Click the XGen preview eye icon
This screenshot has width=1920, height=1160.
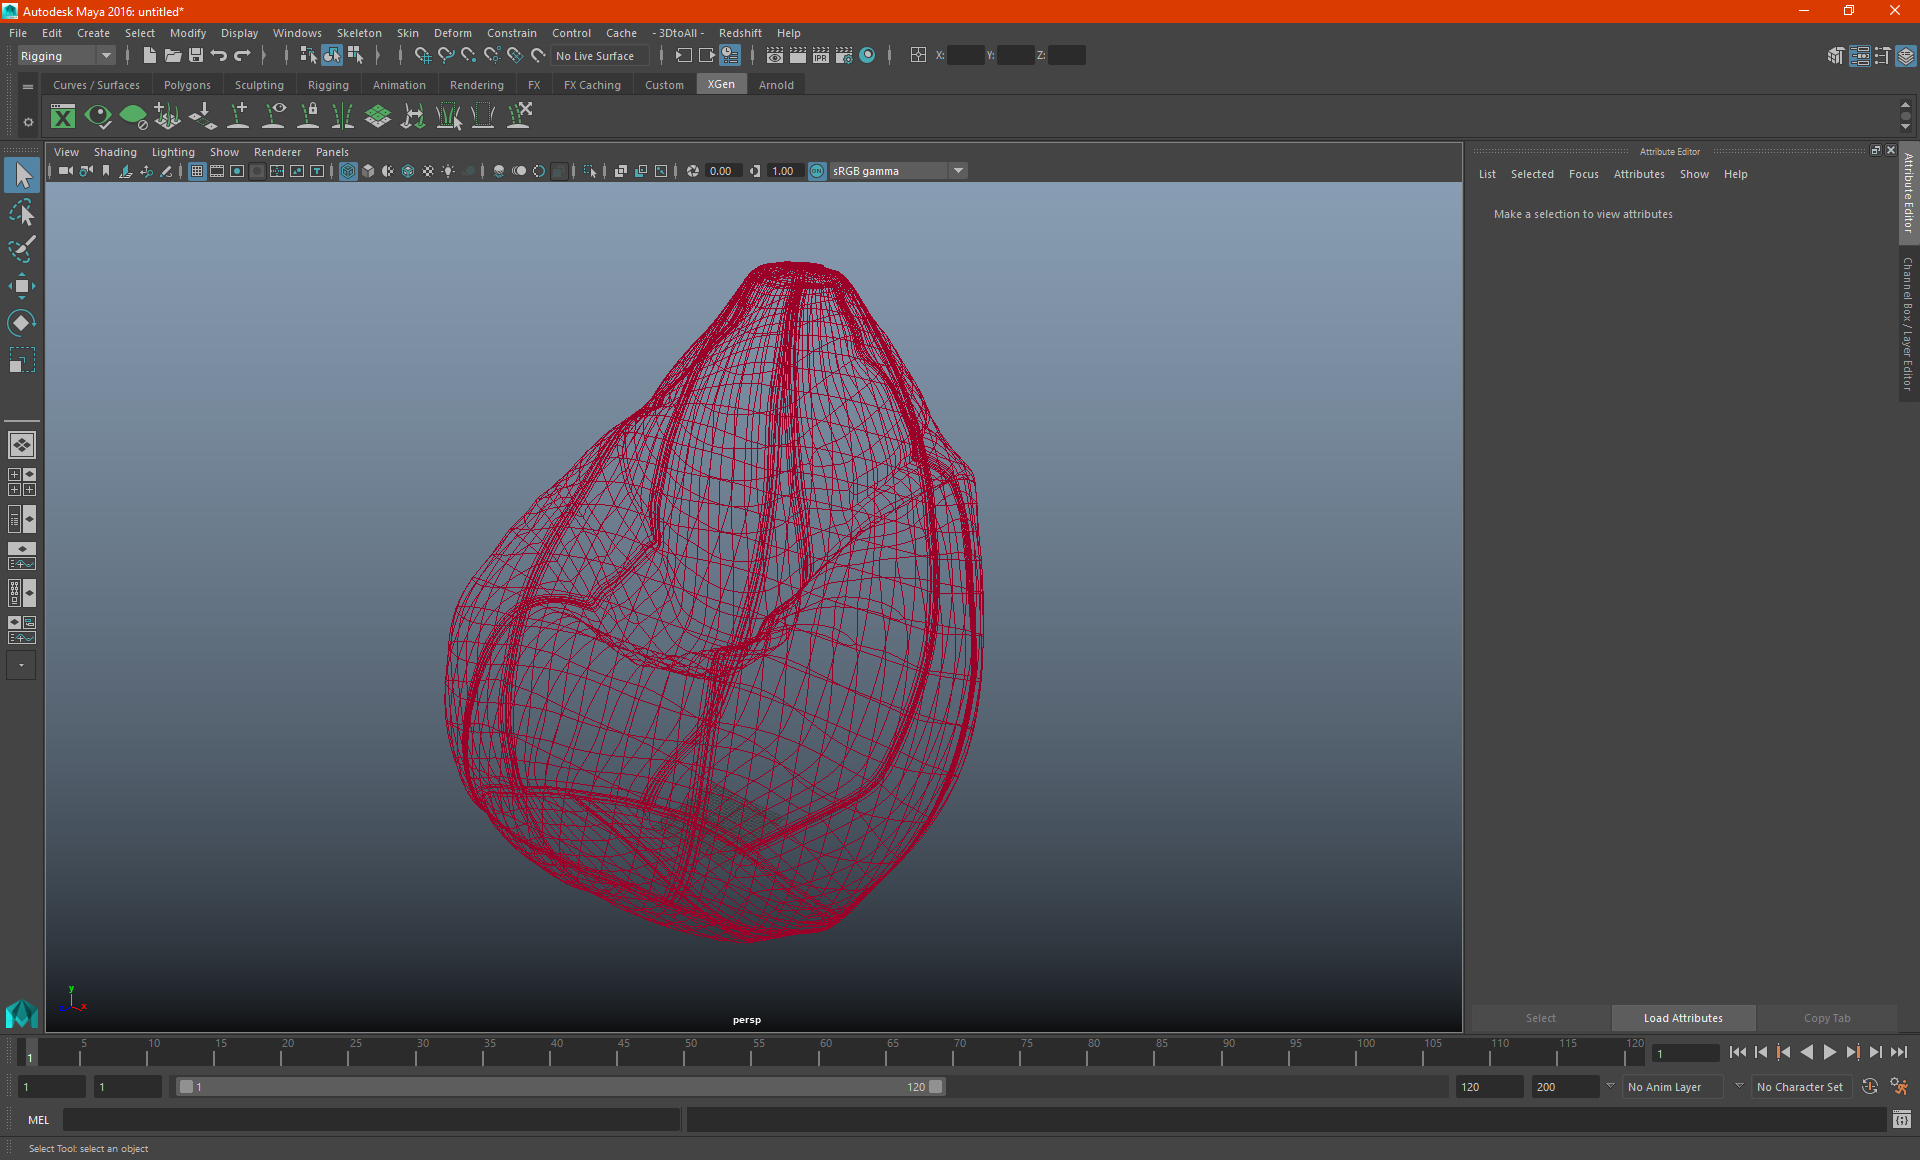[x=98, y=117]
